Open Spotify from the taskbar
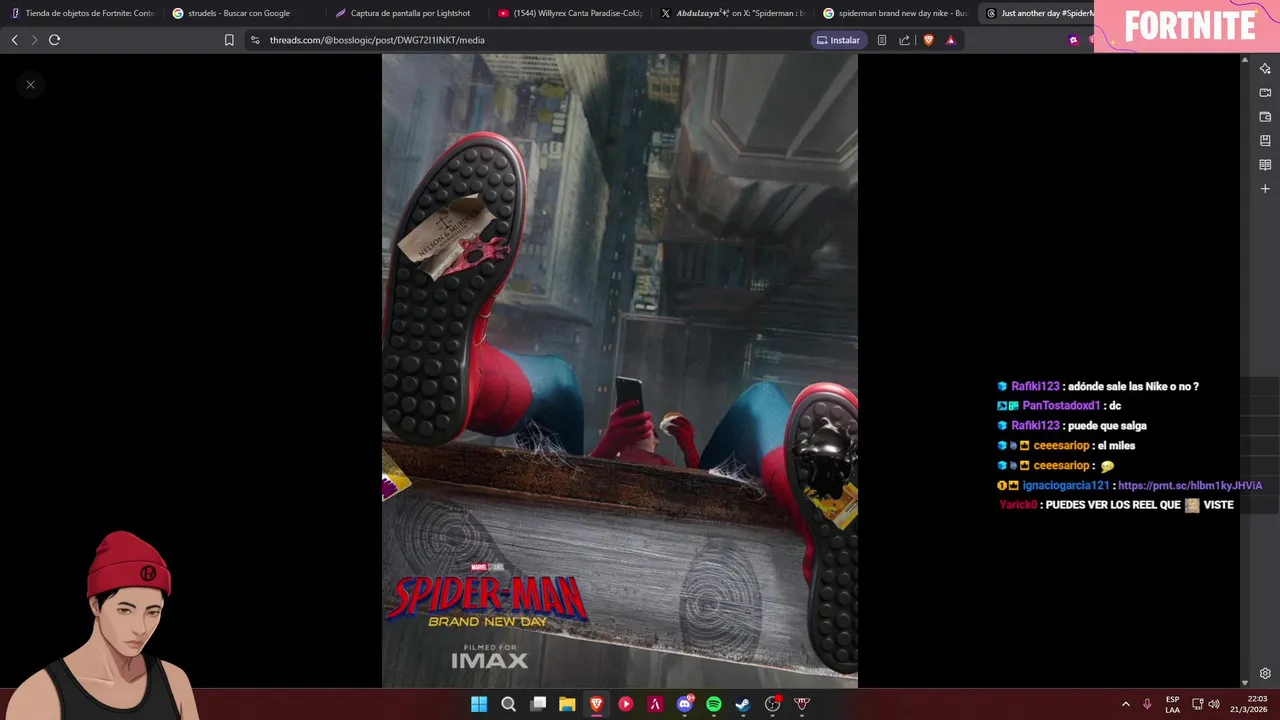Image resolution: width=1280 pixels, height=720 pixels. coord(714,704)
